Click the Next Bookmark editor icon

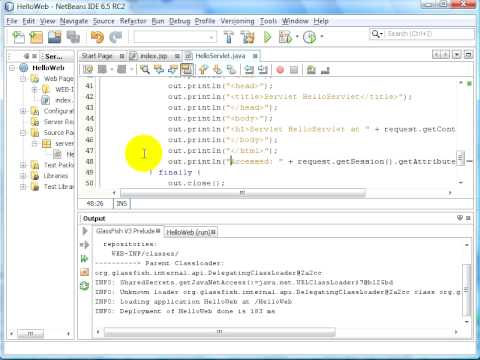click(x=217, y=69)
